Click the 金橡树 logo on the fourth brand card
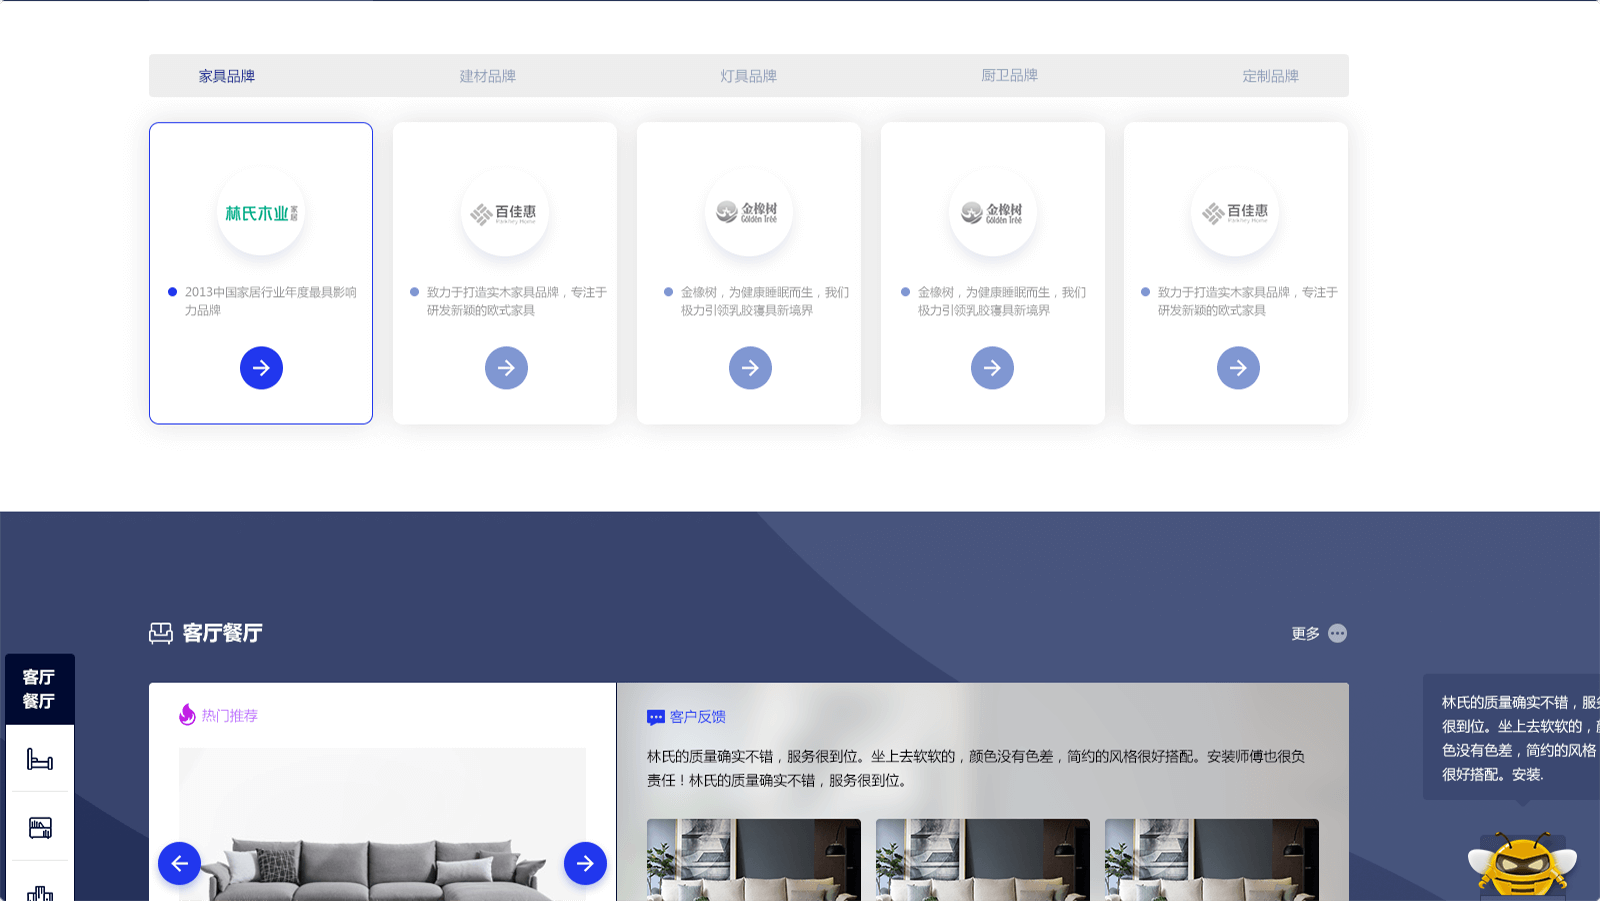The width and height of the screenshot is (1600, 901). point(993,213)
